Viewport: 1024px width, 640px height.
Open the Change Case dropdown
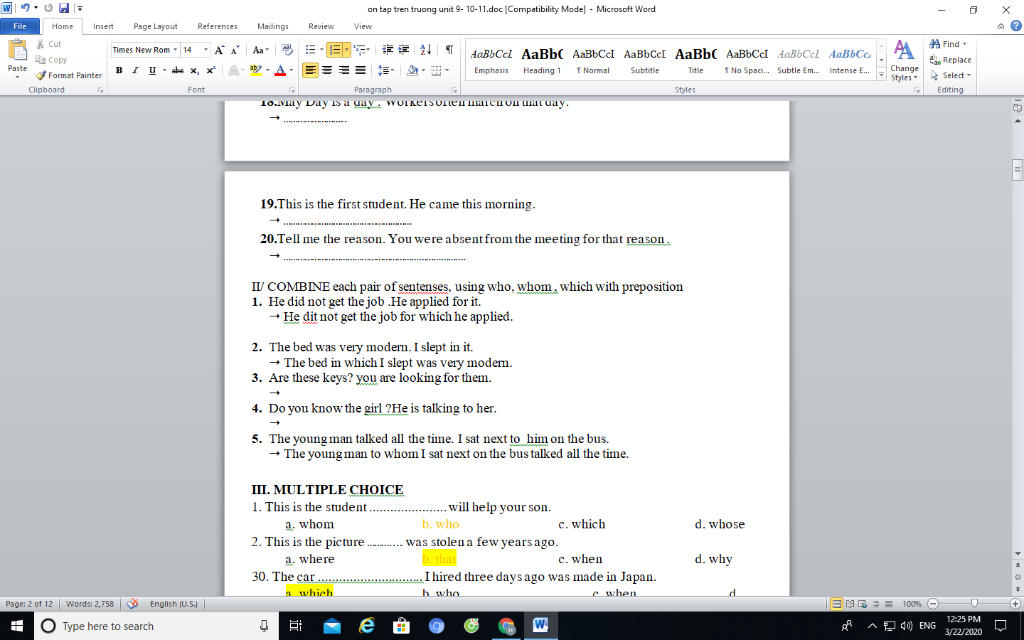click(x=261, y=50)
